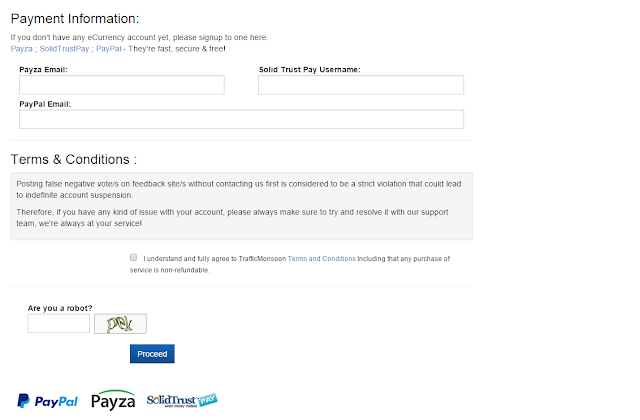
Task: Click the Payza logo at the bottom
Action: pyautogui.click(x=113, y=400)
